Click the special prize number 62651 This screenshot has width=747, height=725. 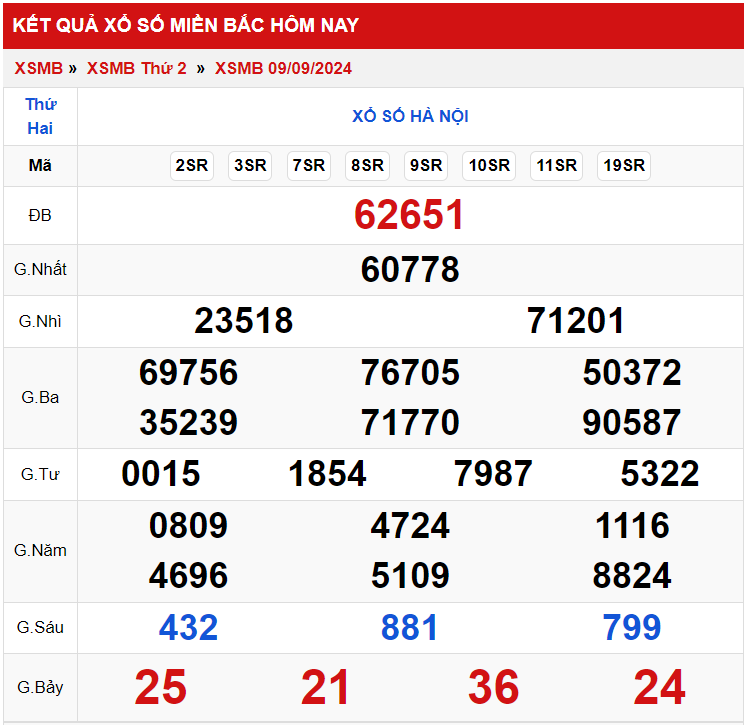point(410,215)
